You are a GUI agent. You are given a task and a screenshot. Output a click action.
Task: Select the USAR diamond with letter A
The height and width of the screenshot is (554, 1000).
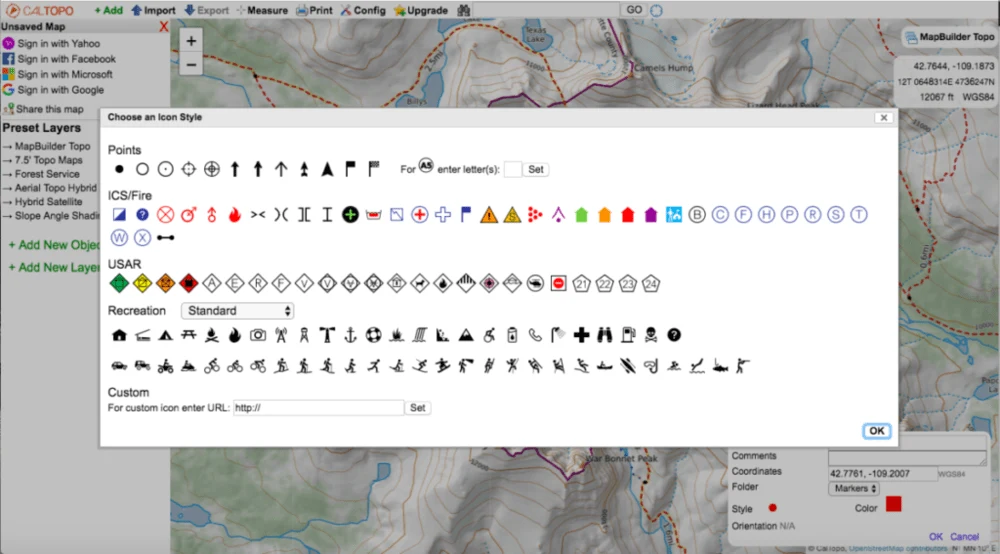coord(212,284)
